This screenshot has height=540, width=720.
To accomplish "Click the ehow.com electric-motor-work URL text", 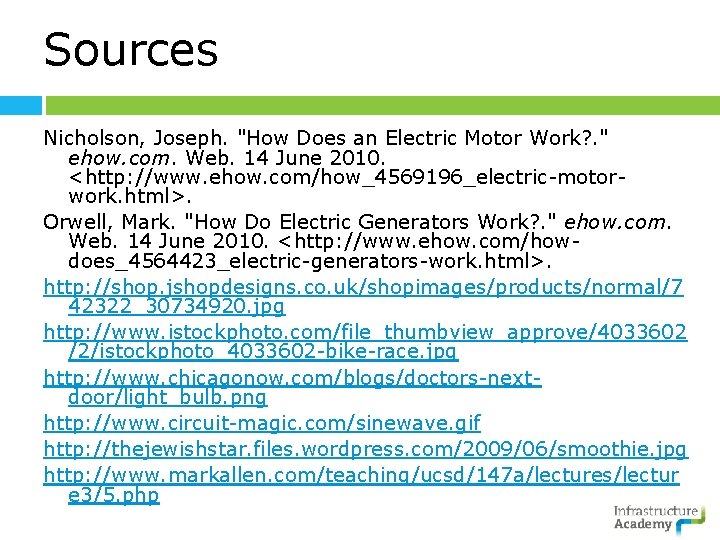I will (347, 187).
